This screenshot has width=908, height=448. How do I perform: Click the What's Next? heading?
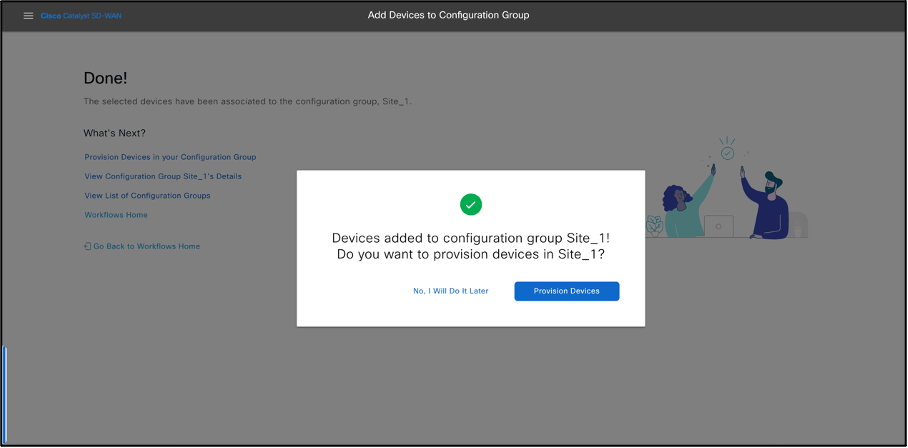click(114, 133)
